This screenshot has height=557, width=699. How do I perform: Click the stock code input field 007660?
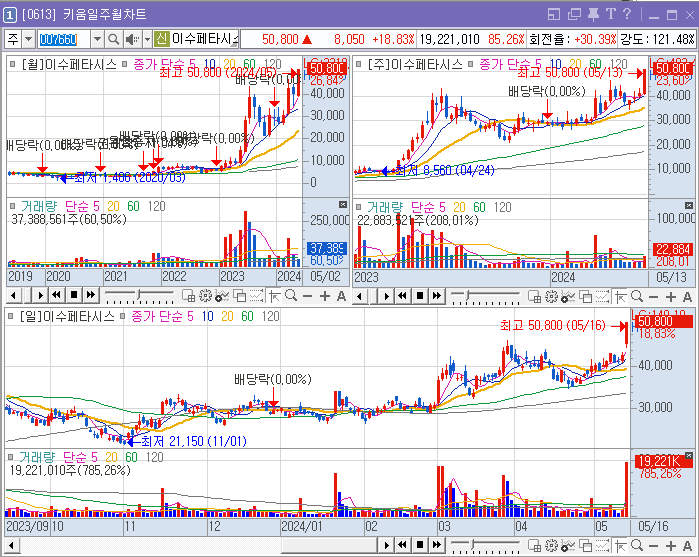64,39
